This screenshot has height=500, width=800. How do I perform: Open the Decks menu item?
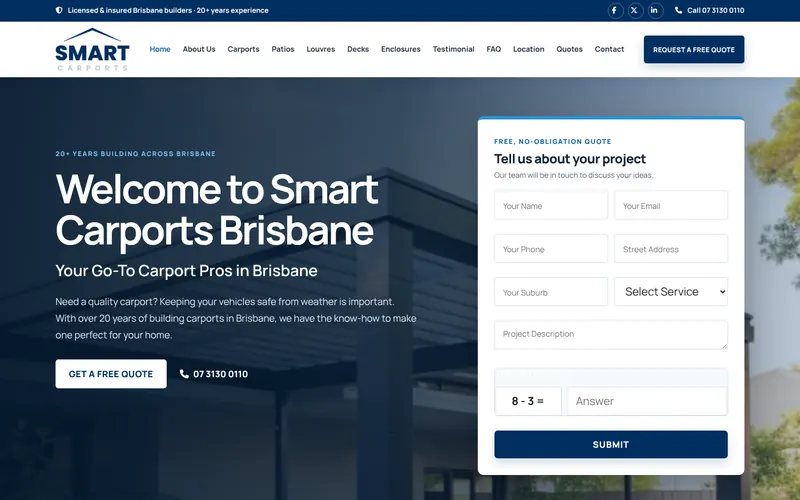[x=358, y=49]
